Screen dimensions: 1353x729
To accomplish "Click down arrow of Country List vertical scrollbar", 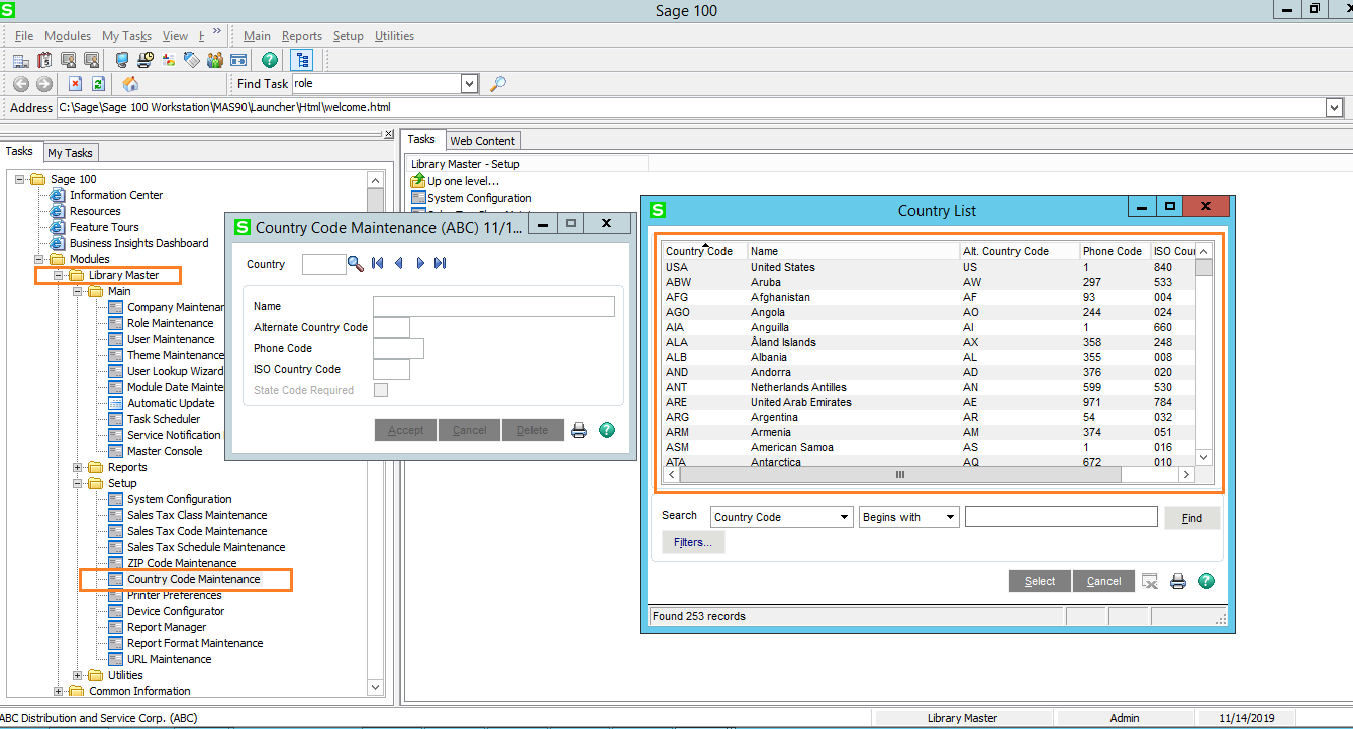I will [1204, 457].
